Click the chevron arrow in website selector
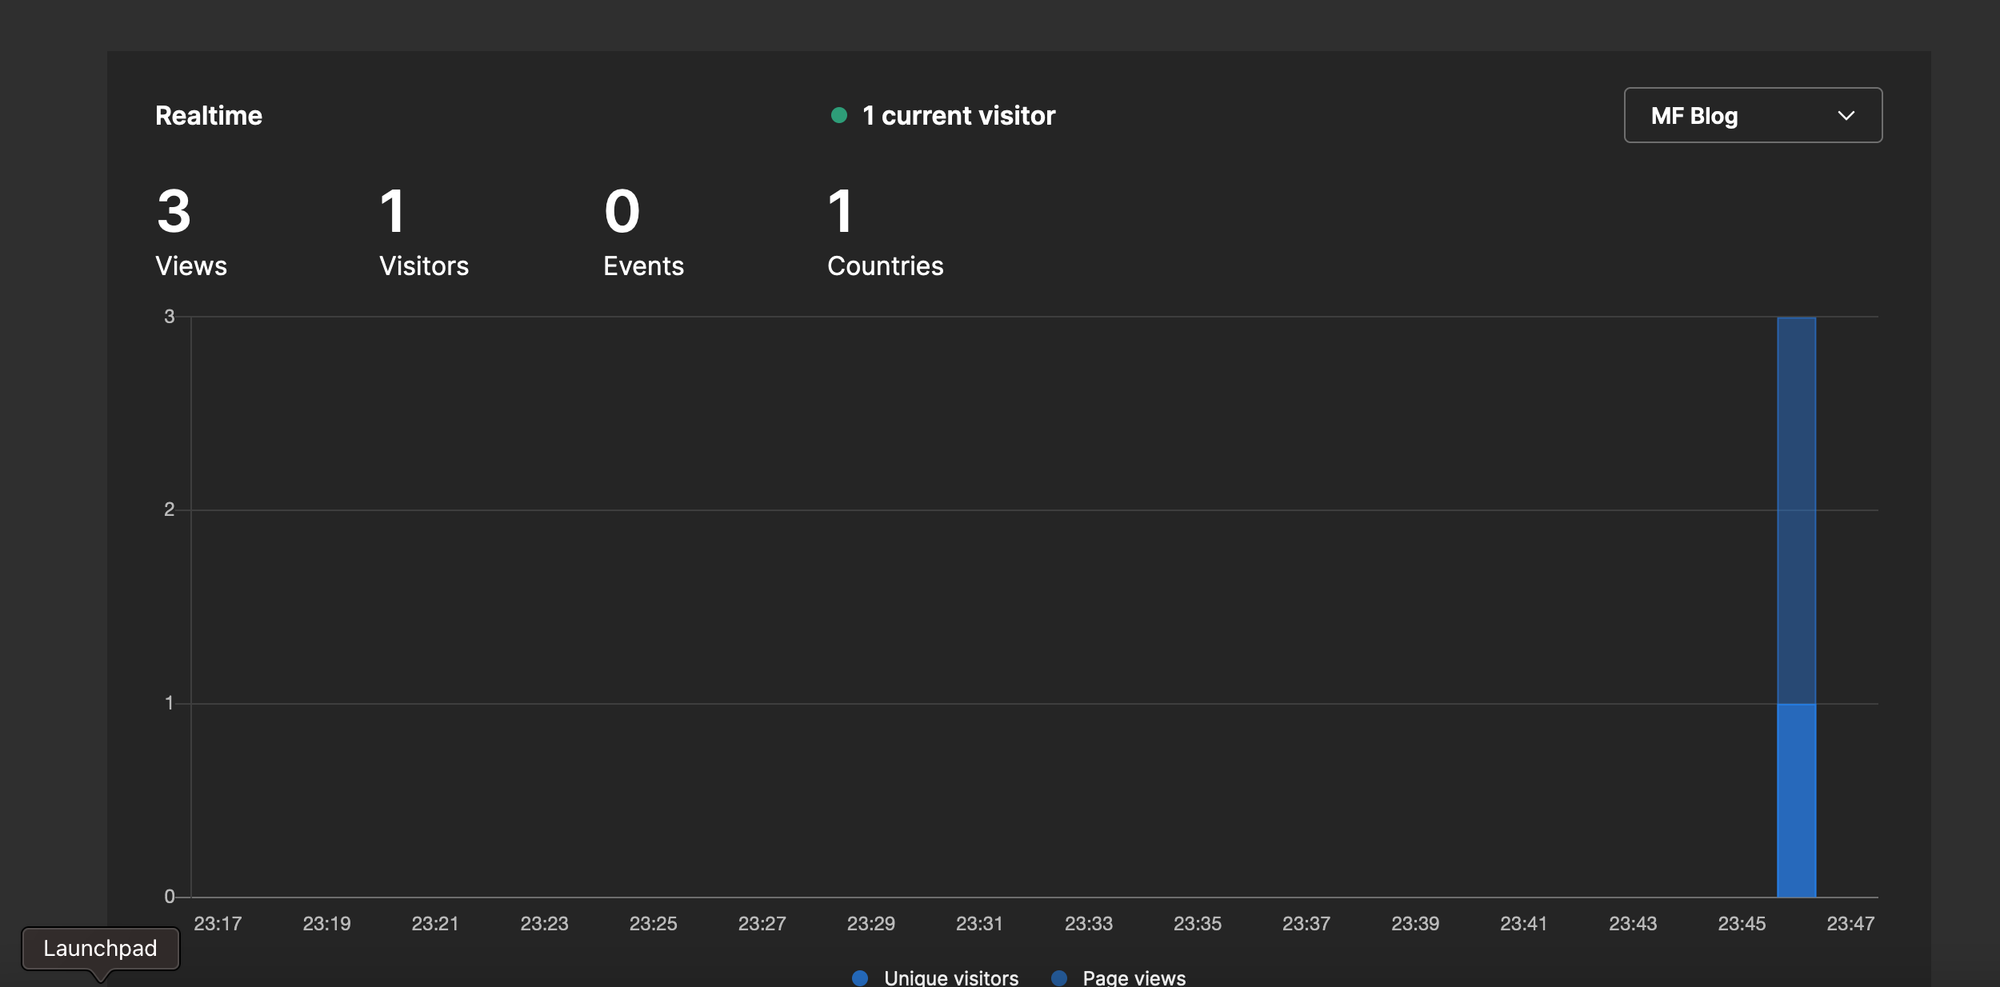2000x987 pixels. pyautogui.click(x=1846, y=116)
